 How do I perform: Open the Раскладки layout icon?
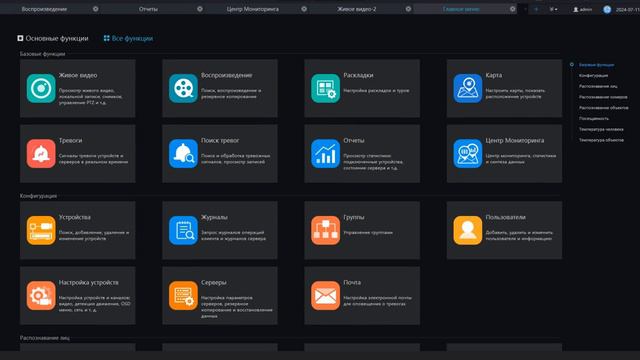click(325, 88)
